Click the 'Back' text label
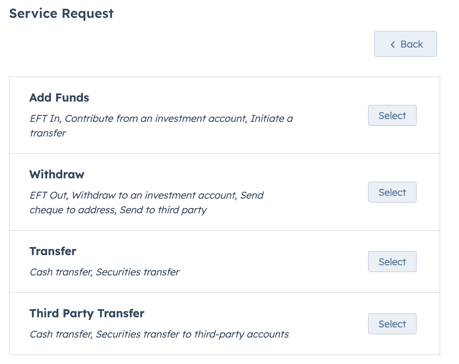 coord(412,44)
